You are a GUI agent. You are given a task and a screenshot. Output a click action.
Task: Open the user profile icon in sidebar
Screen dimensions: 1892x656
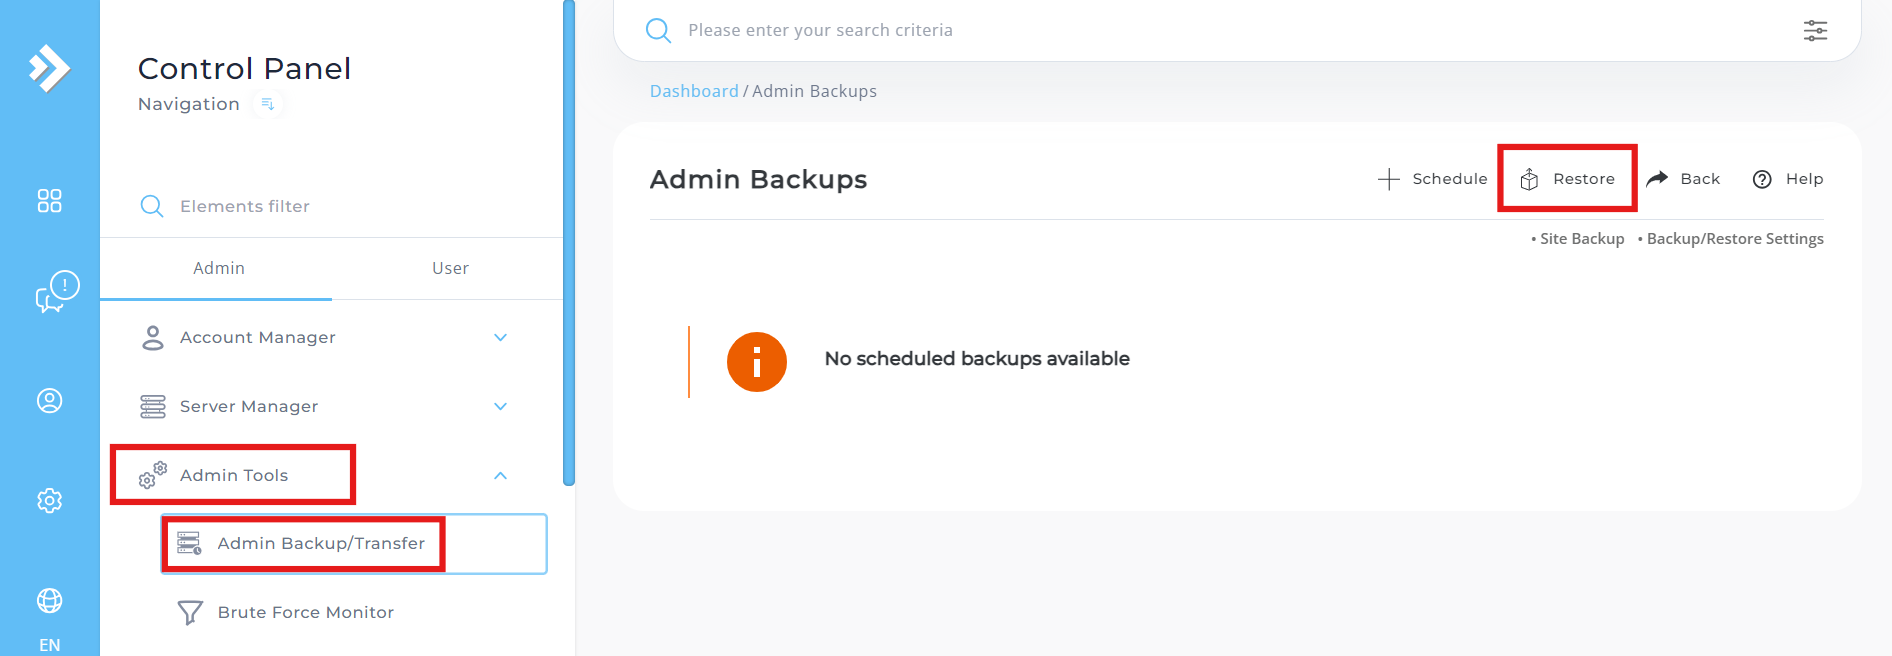click(x=49, y=401)
